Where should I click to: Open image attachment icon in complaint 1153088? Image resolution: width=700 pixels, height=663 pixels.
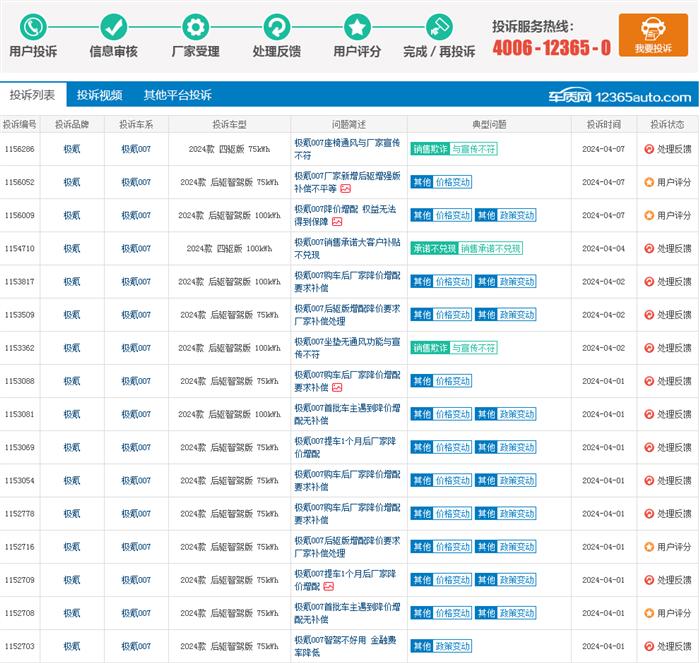tap(337, 388)
